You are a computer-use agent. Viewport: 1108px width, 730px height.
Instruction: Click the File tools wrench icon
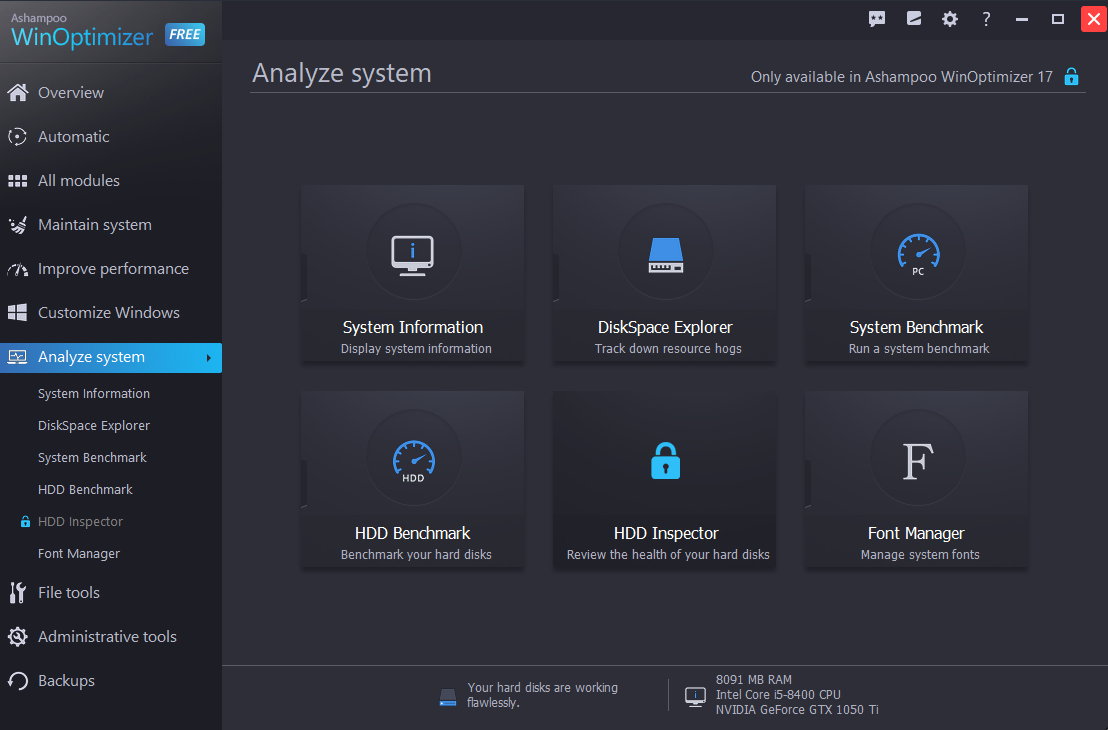pyautogui.click(x=18, y=592)
